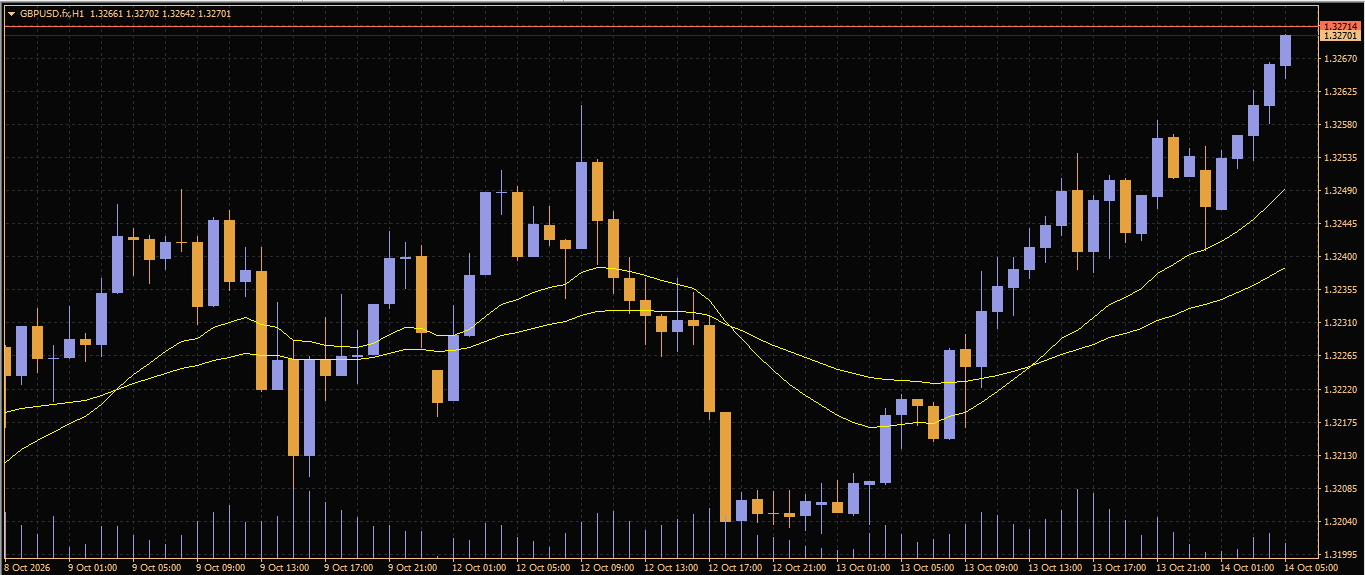Screen dimensions: 1365x575
Task: Click the low price value 1.32642
Action: (x=181, y=14)
